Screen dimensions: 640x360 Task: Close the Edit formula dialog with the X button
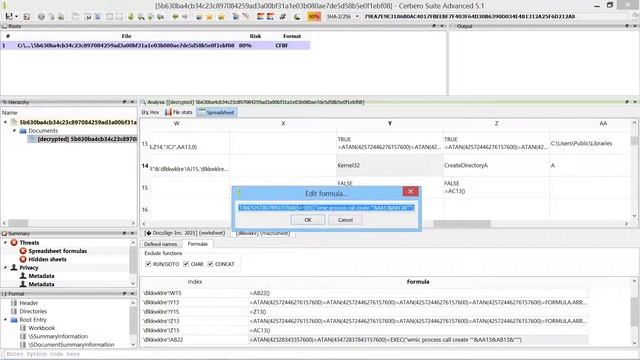tap(410, 191)
